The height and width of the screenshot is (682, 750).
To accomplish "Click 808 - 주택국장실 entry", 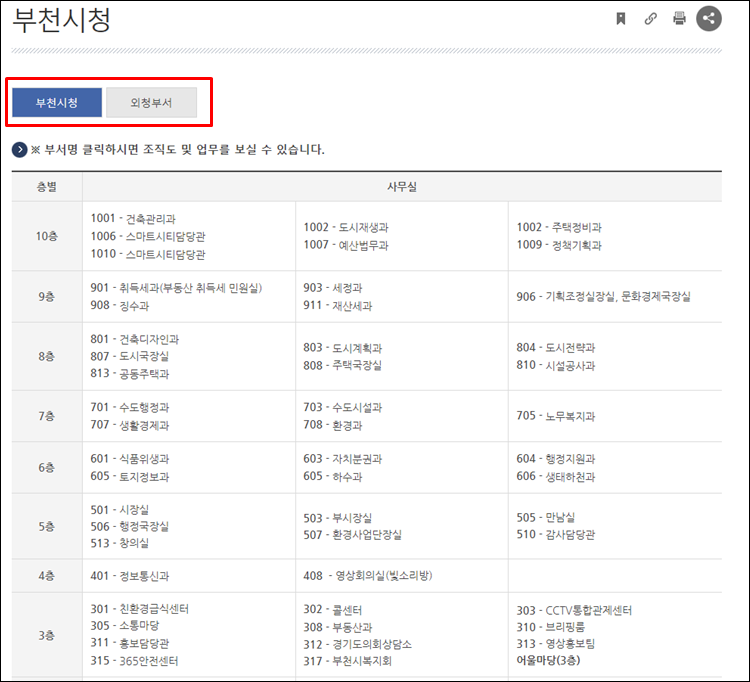I will point(342,365).
